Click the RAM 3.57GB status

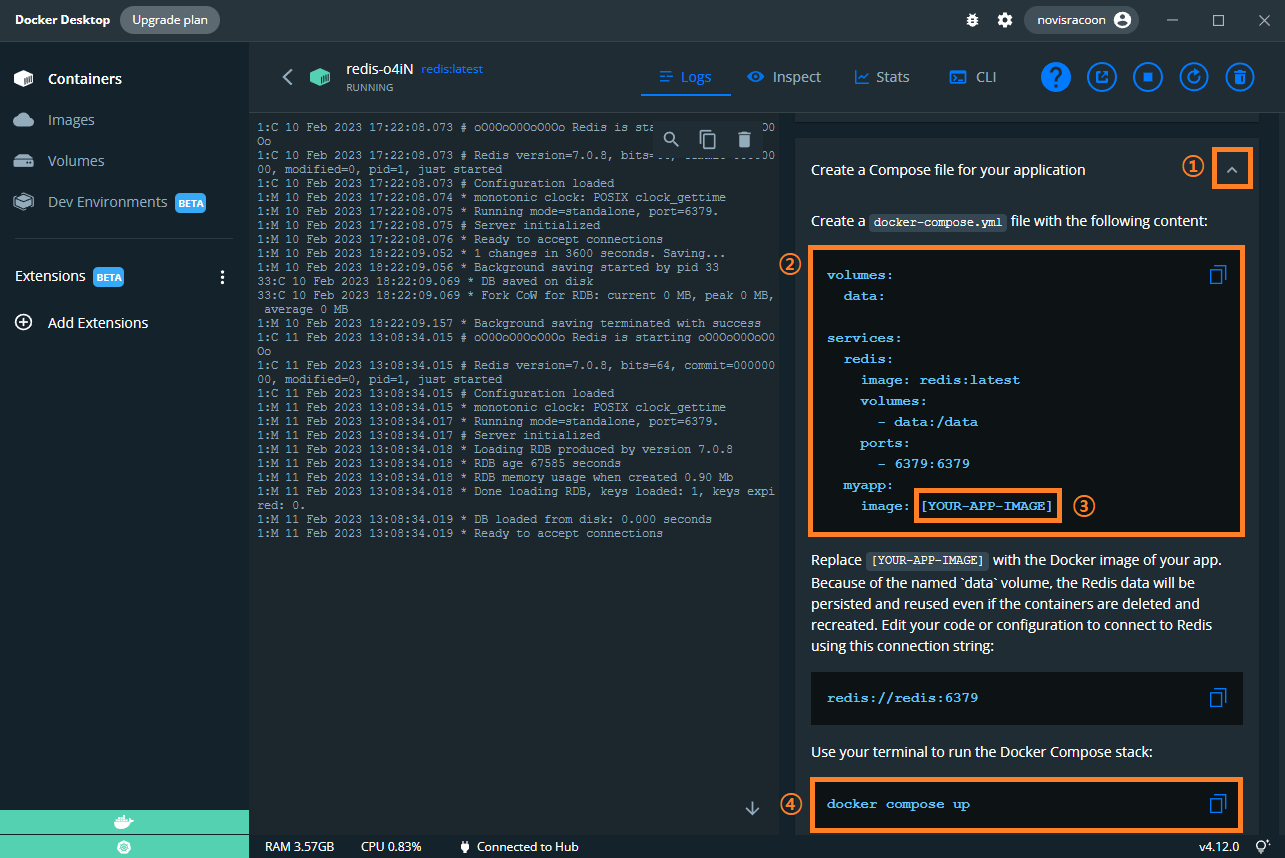click(299, 847)
